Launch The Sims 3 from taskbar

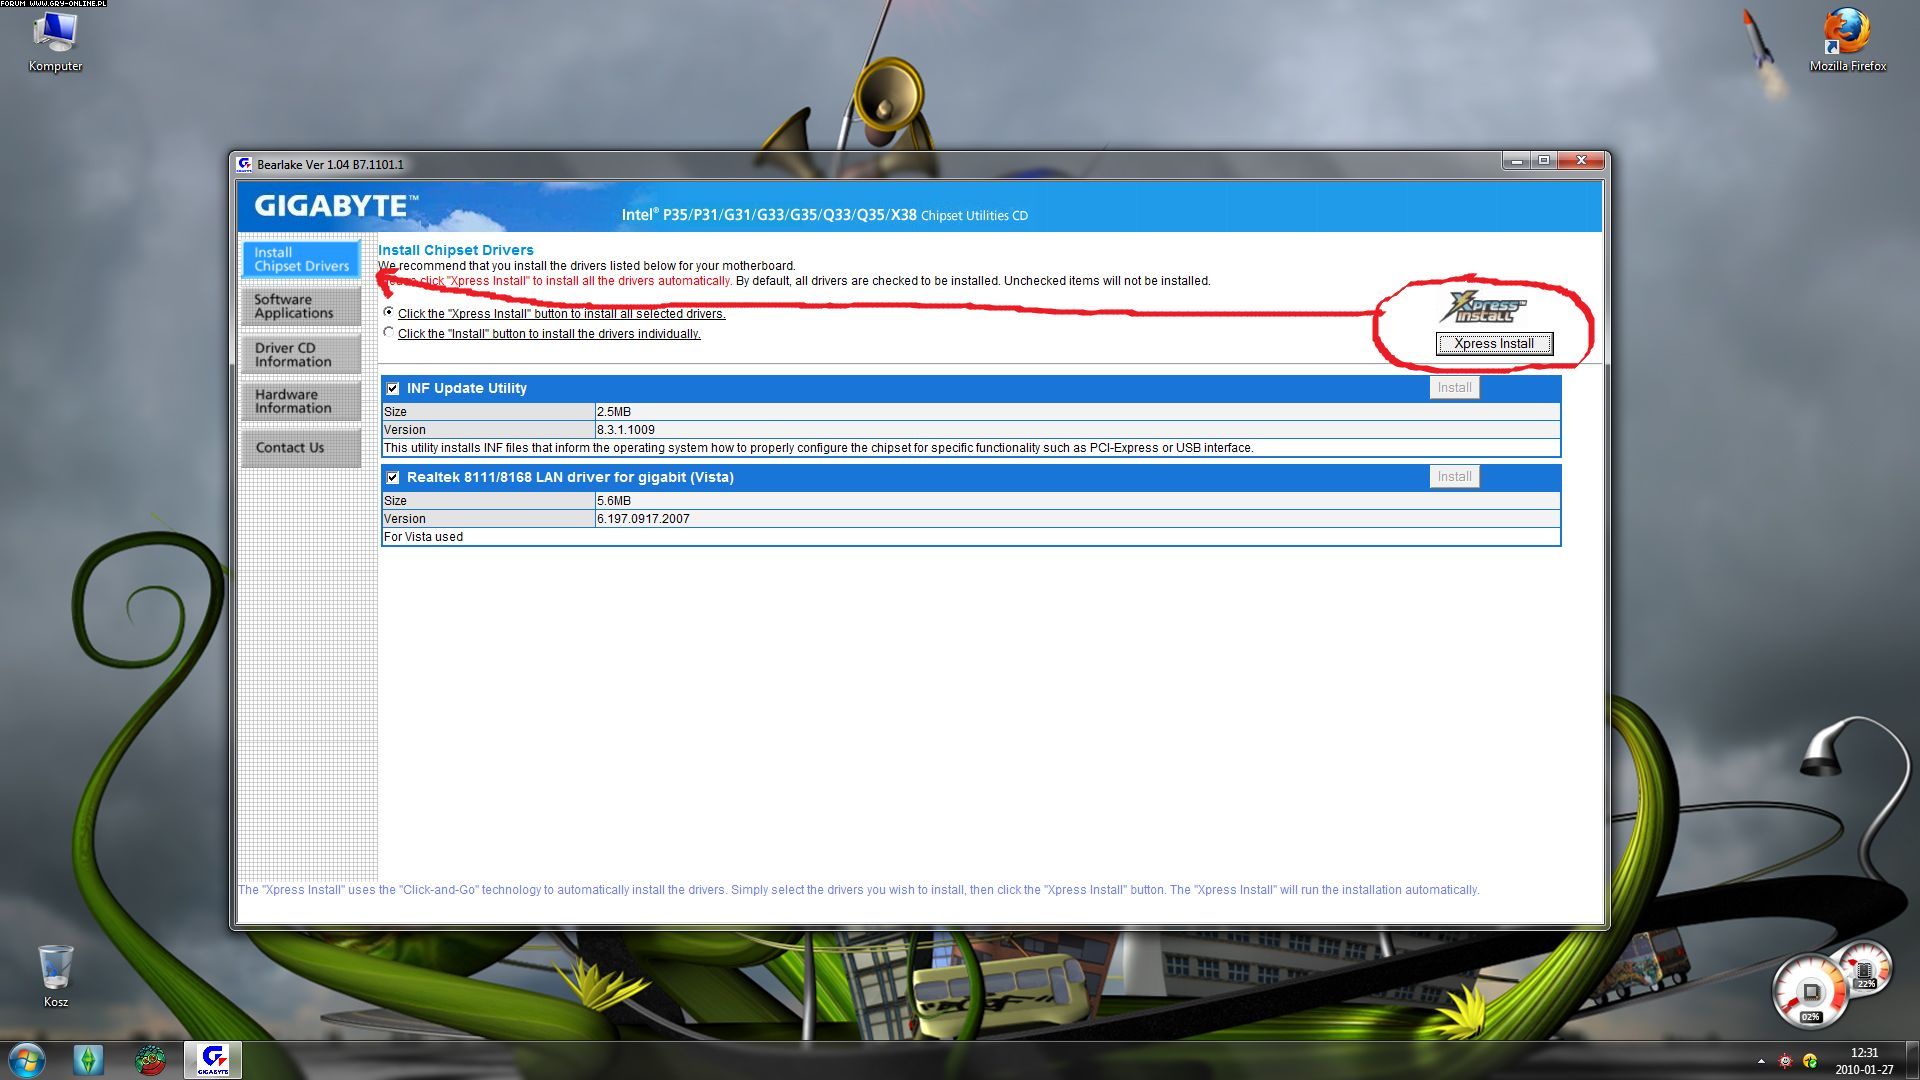89,1060
